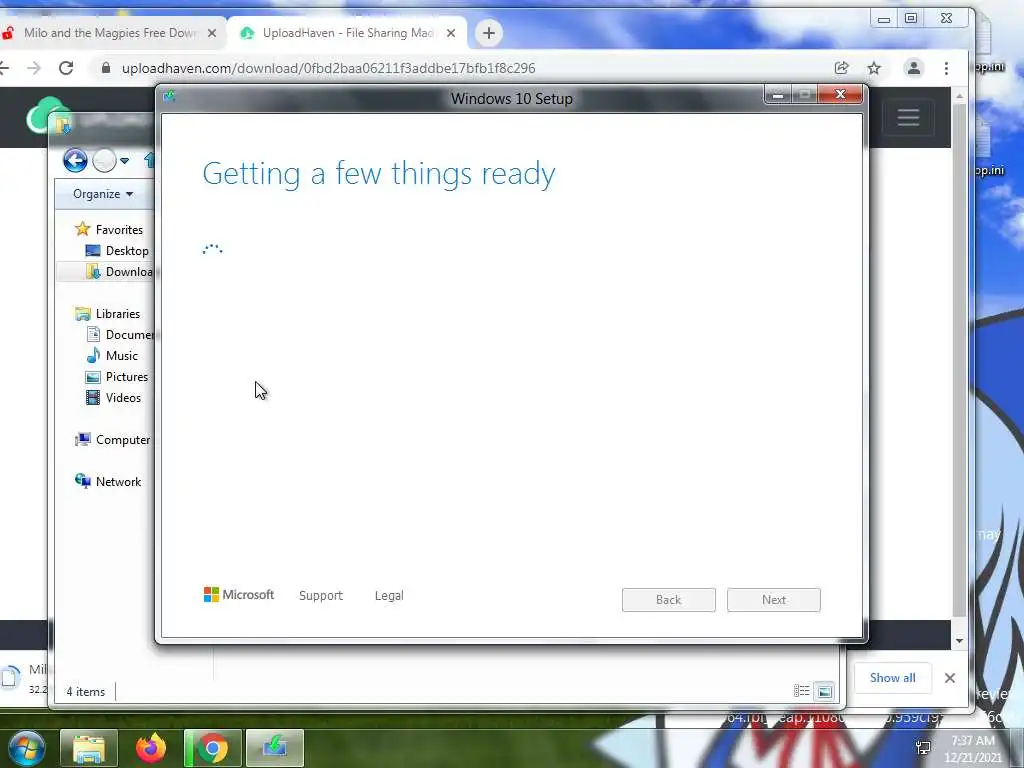Image resolution: width=1024 pixels, height=768 pixels.
Task: Open Documents library in sidebar
Action: click(x=121, y=334)
